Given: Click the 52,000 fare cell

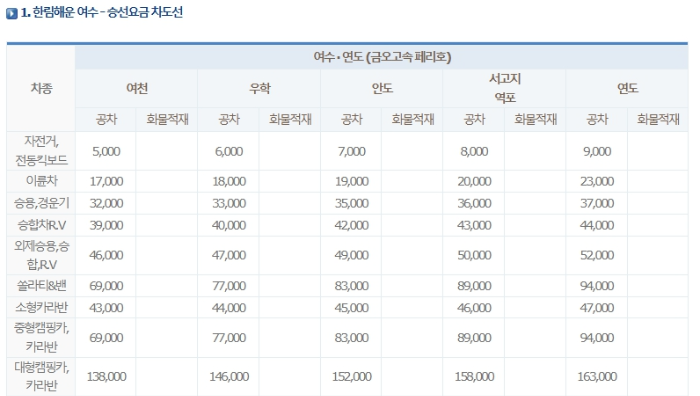Looking at the screenshot, I should pyautogui.click(x=597, y=255).
